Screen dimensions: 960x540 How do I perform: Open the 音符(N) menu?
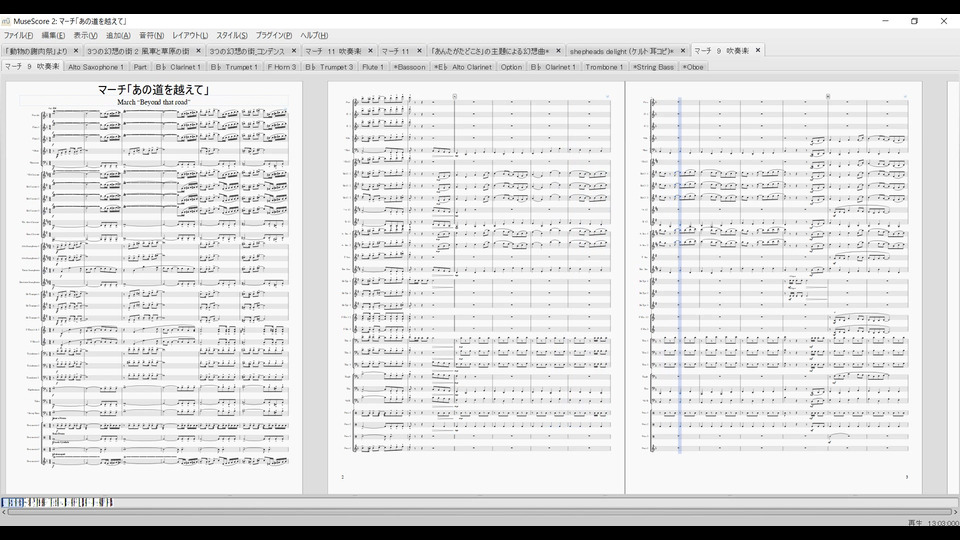click(151, 36)
